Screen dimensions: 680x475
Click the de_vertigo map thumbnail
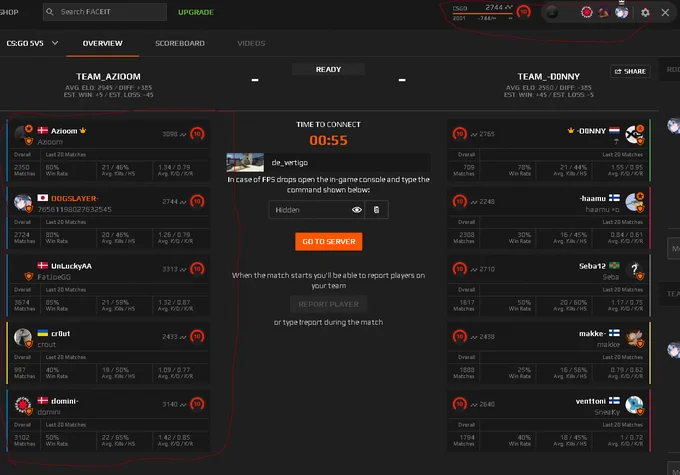coord(245,162)
